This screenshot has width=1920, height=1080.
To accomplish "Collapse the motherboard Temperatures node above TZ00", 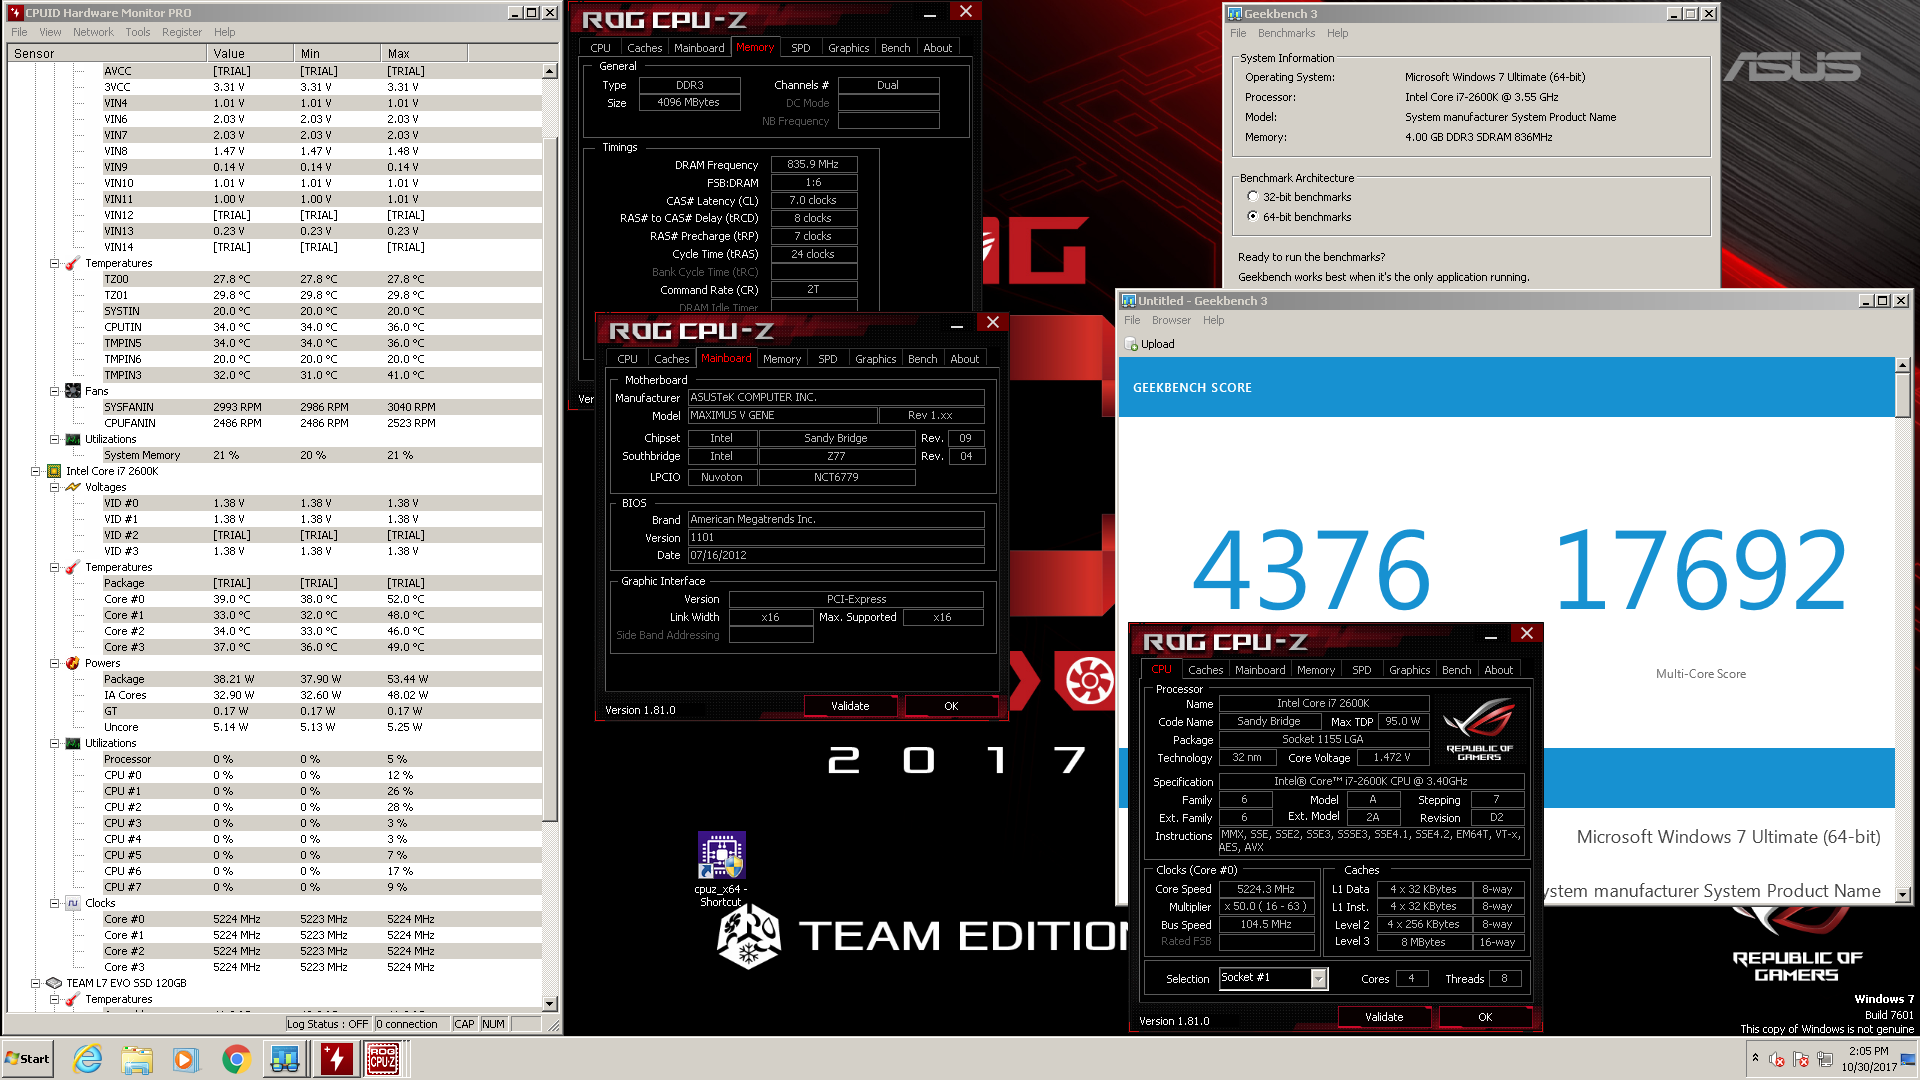I will tap(55, 264).
